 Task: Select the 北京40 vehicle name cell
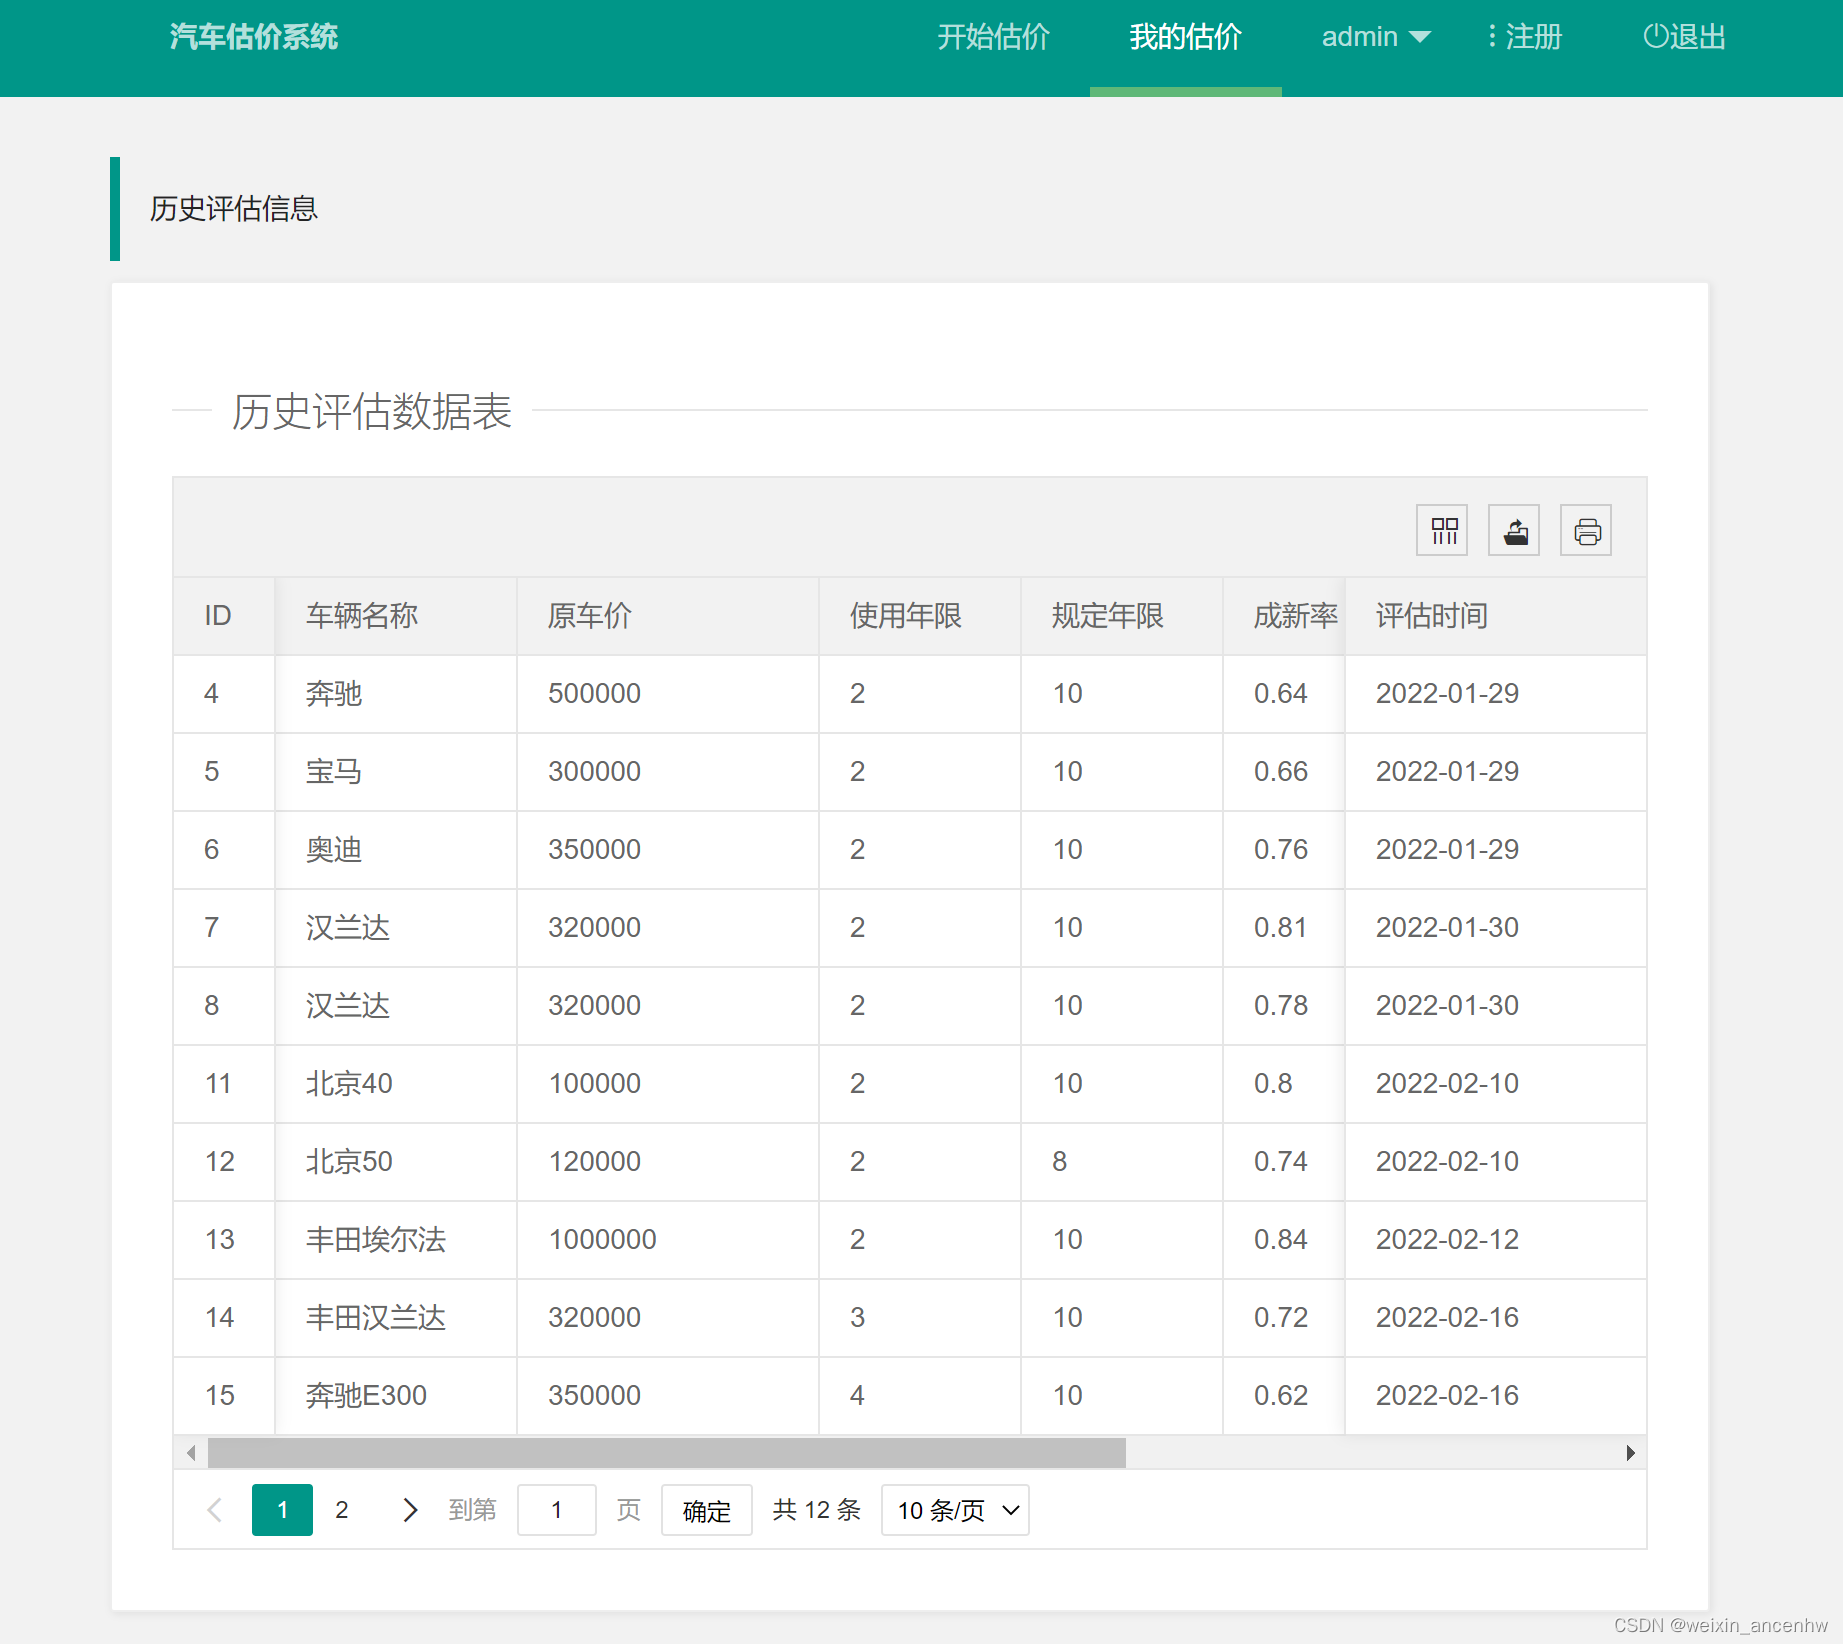(396, 1084)
